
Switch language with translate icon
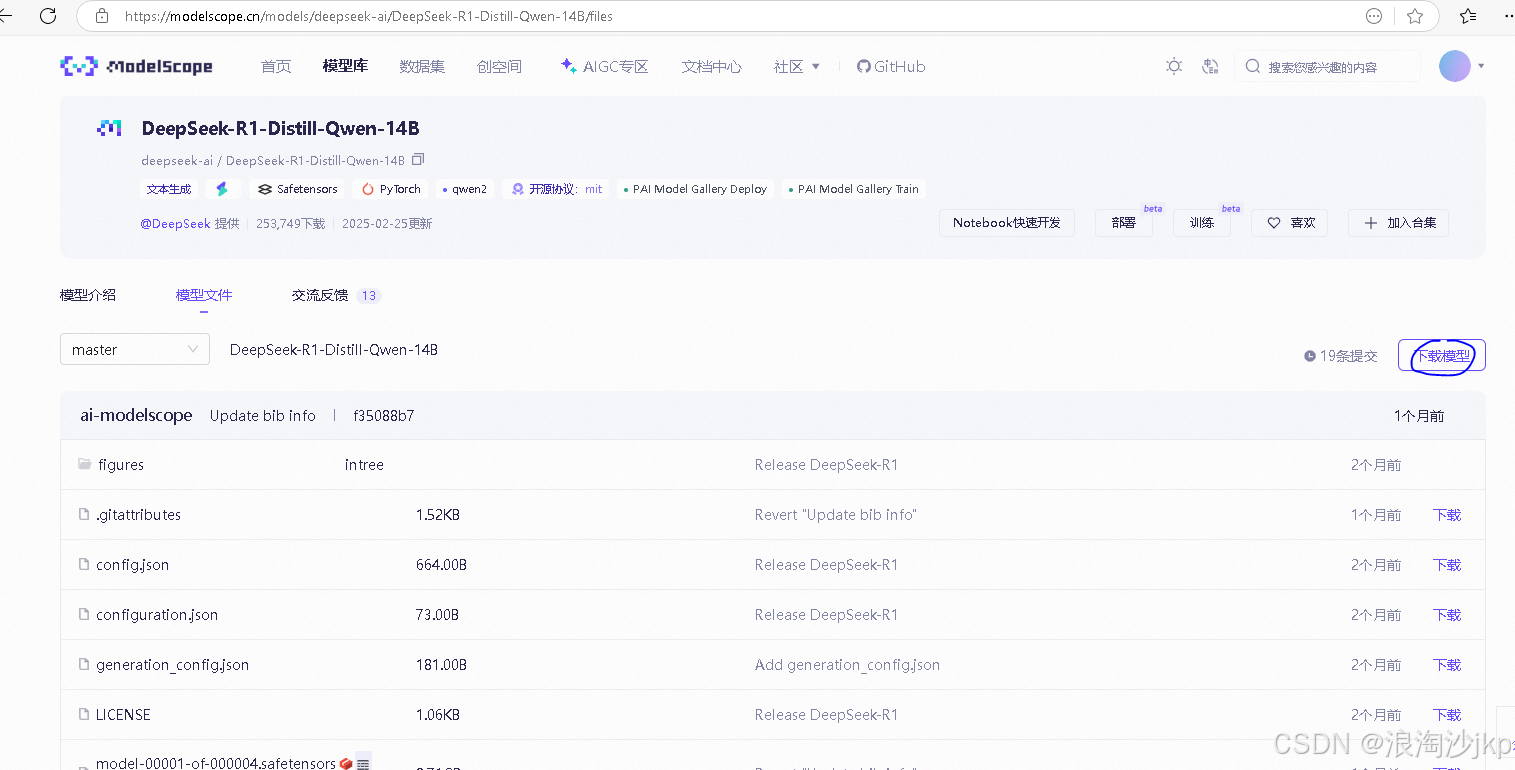pyautogui.click(x=1210, y=66)
